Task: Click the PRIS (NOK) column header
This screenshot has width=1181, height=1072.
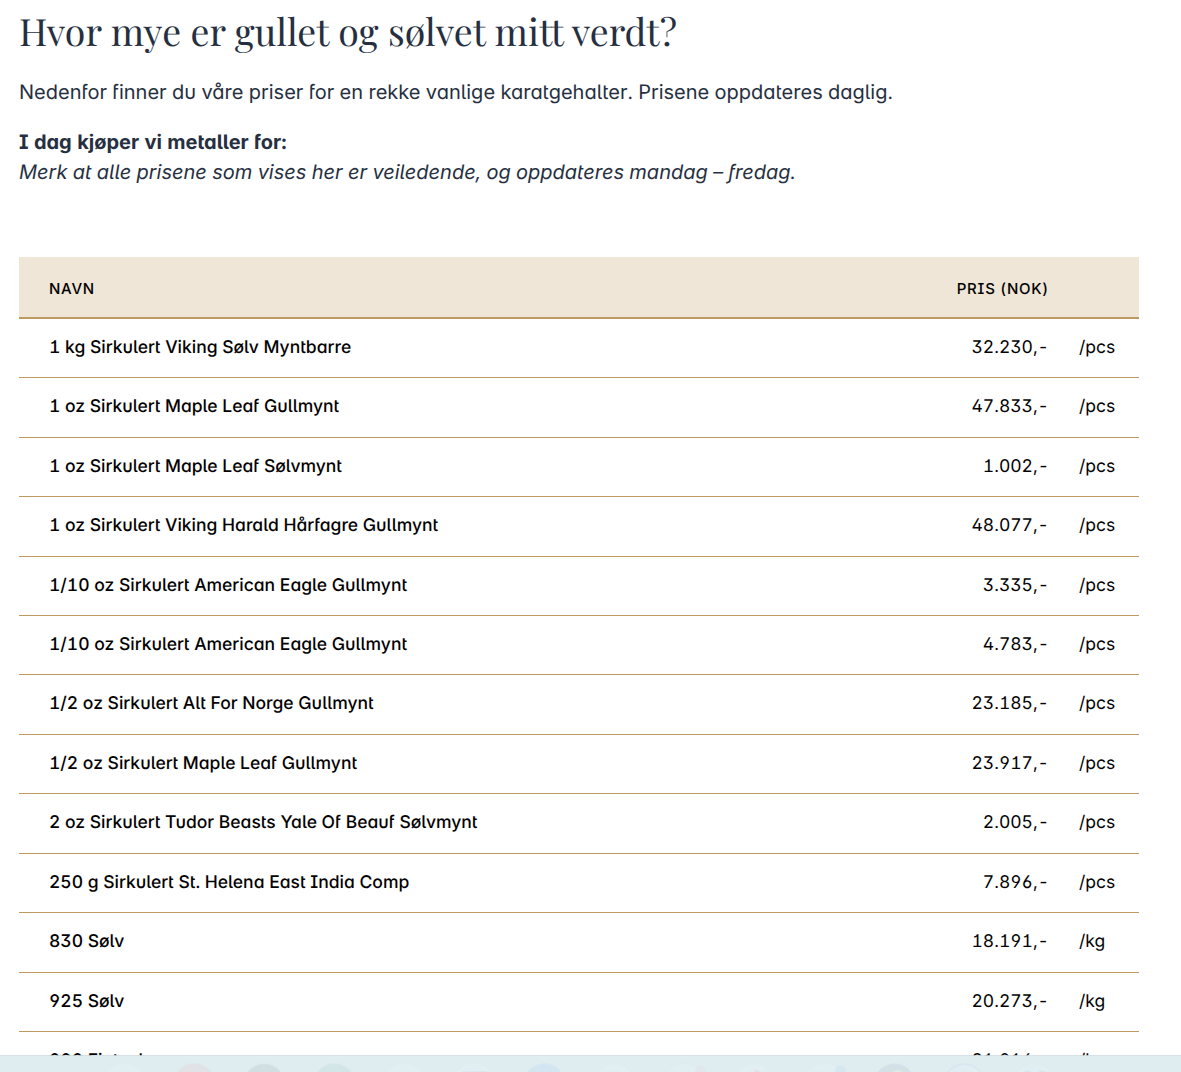Action: point(1001,289)
